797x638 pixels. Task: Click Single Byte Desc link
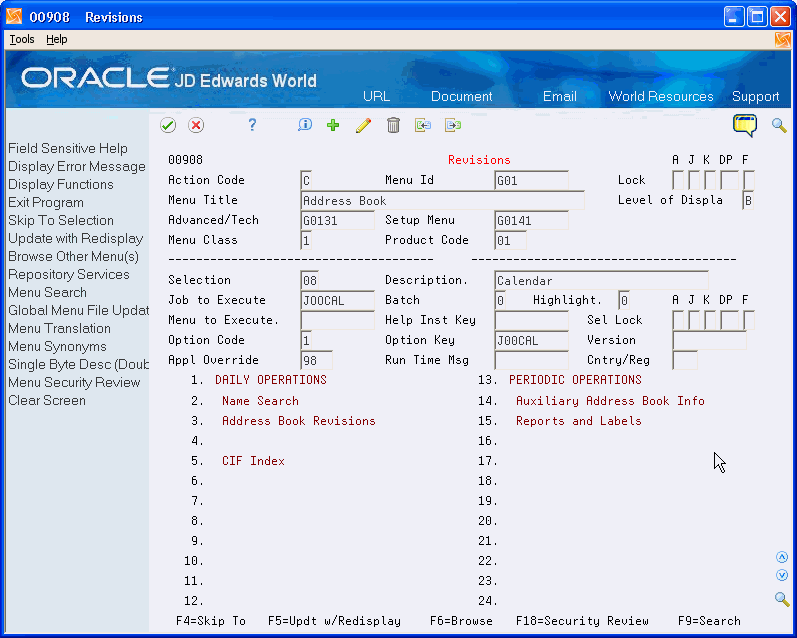[78, 364]
